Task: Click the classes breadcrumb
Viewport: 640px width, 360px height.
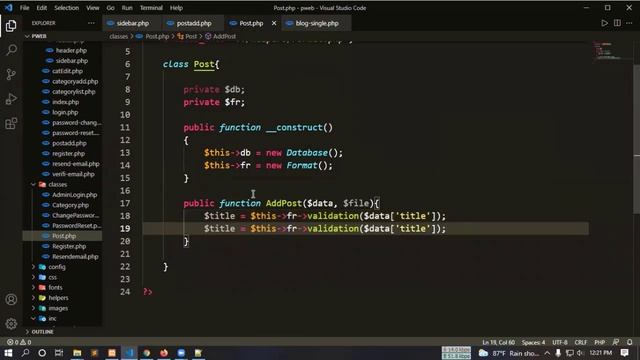Action: click(119, 36)
